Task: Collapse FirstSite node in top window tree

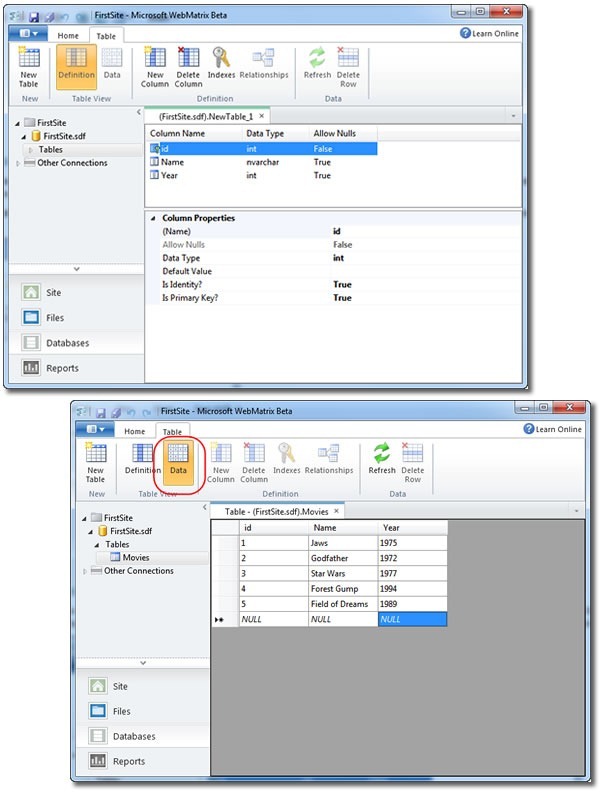Action: pyautogui.click(x=18, y=123)
